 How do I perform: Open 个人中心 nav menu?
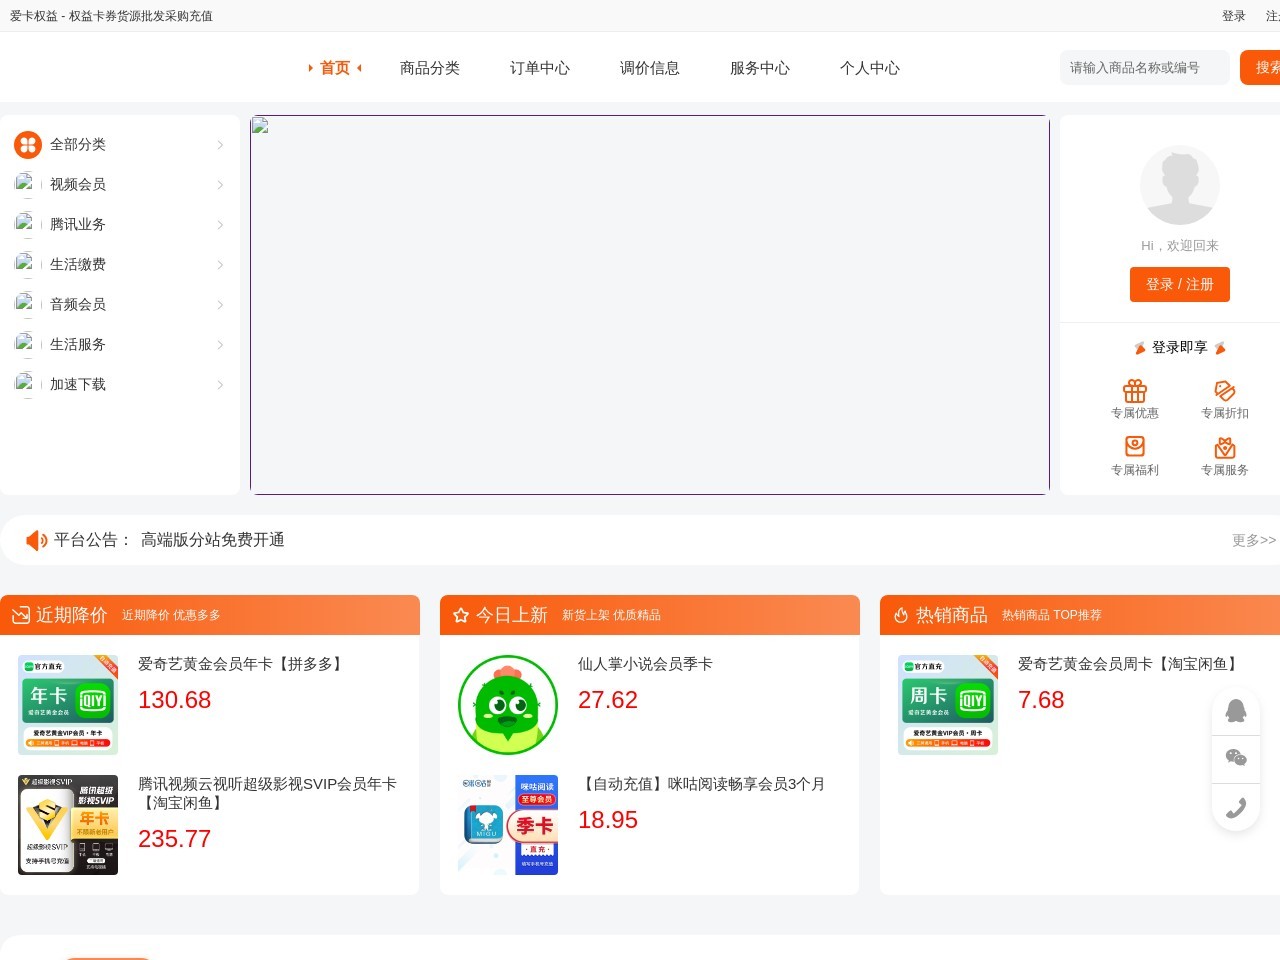(x=870, y=68)
